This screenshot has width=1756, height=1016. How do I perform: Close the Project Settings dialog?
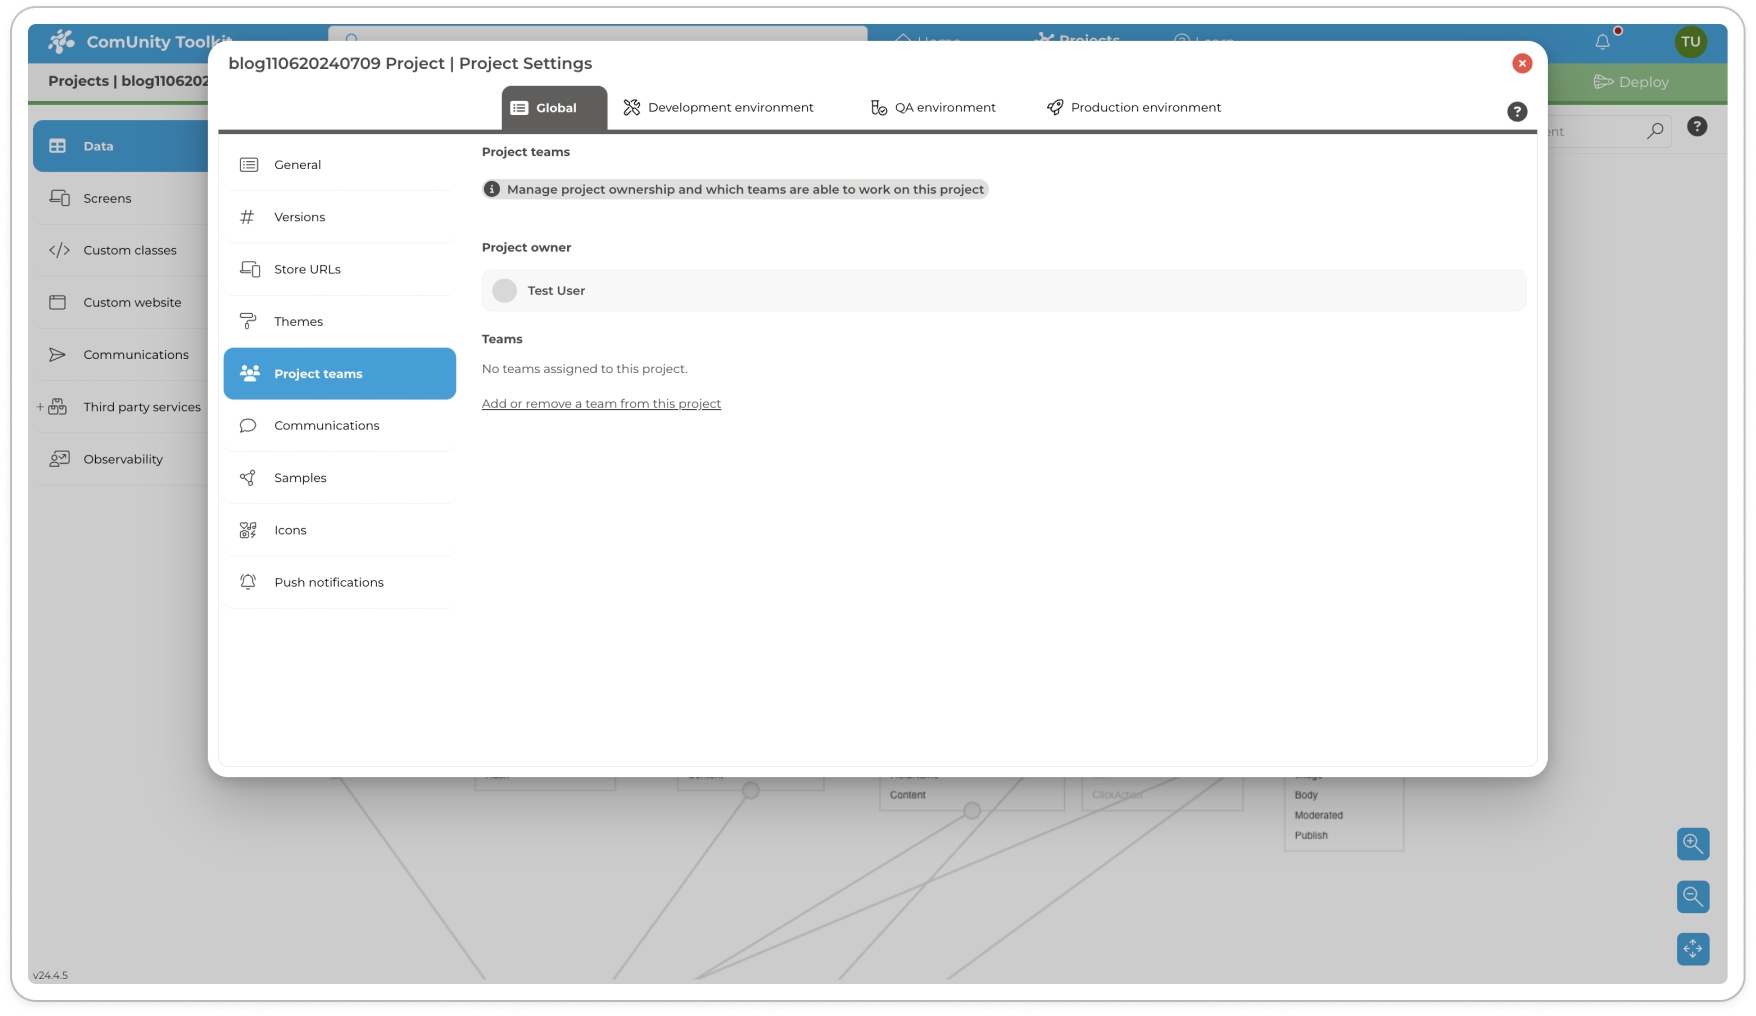pos(1521,63)
